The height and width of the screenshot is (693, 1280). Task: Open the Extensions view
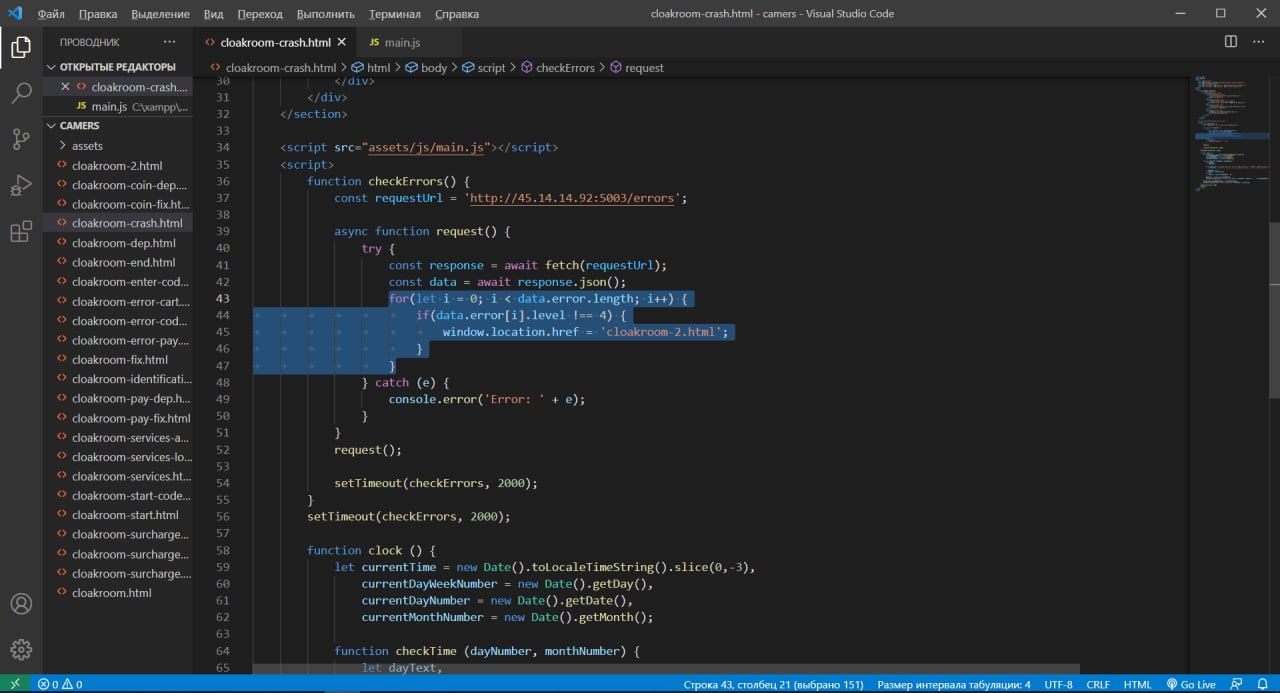(21, 232)
